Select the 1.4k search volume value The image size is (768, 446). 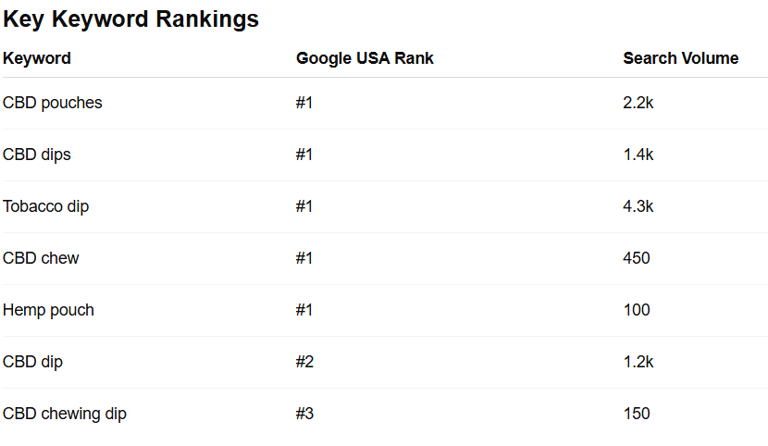click(638, 155)
